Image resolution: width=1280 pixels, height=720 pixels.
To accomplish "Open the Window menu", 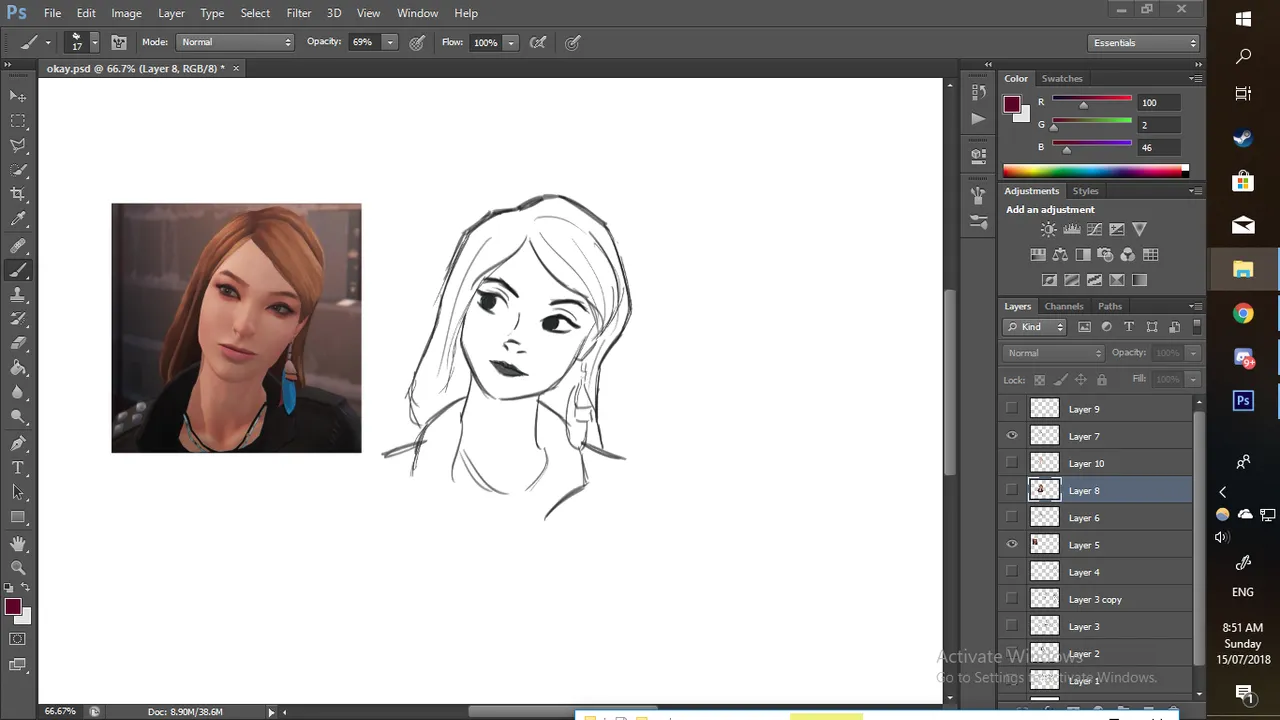I will click(x=417, y=13).
